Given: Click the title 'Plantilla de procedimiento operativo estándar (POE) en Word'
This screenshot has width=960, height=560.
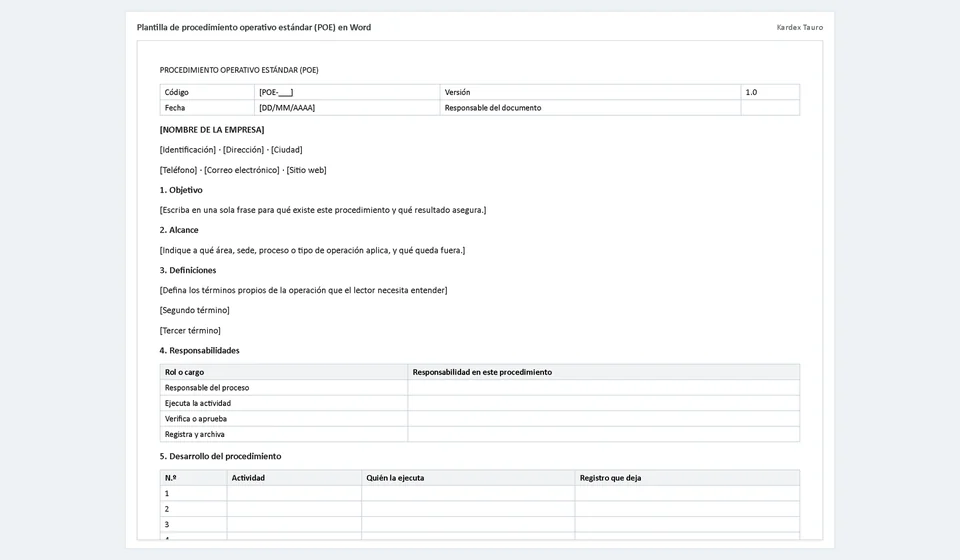Looking at the screenshot, I should coord(253,28).
